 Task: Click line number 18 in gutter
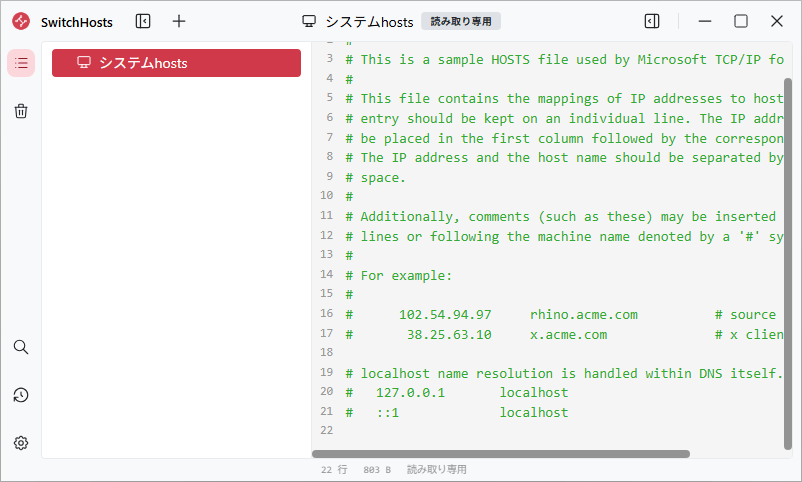point(327,352)
